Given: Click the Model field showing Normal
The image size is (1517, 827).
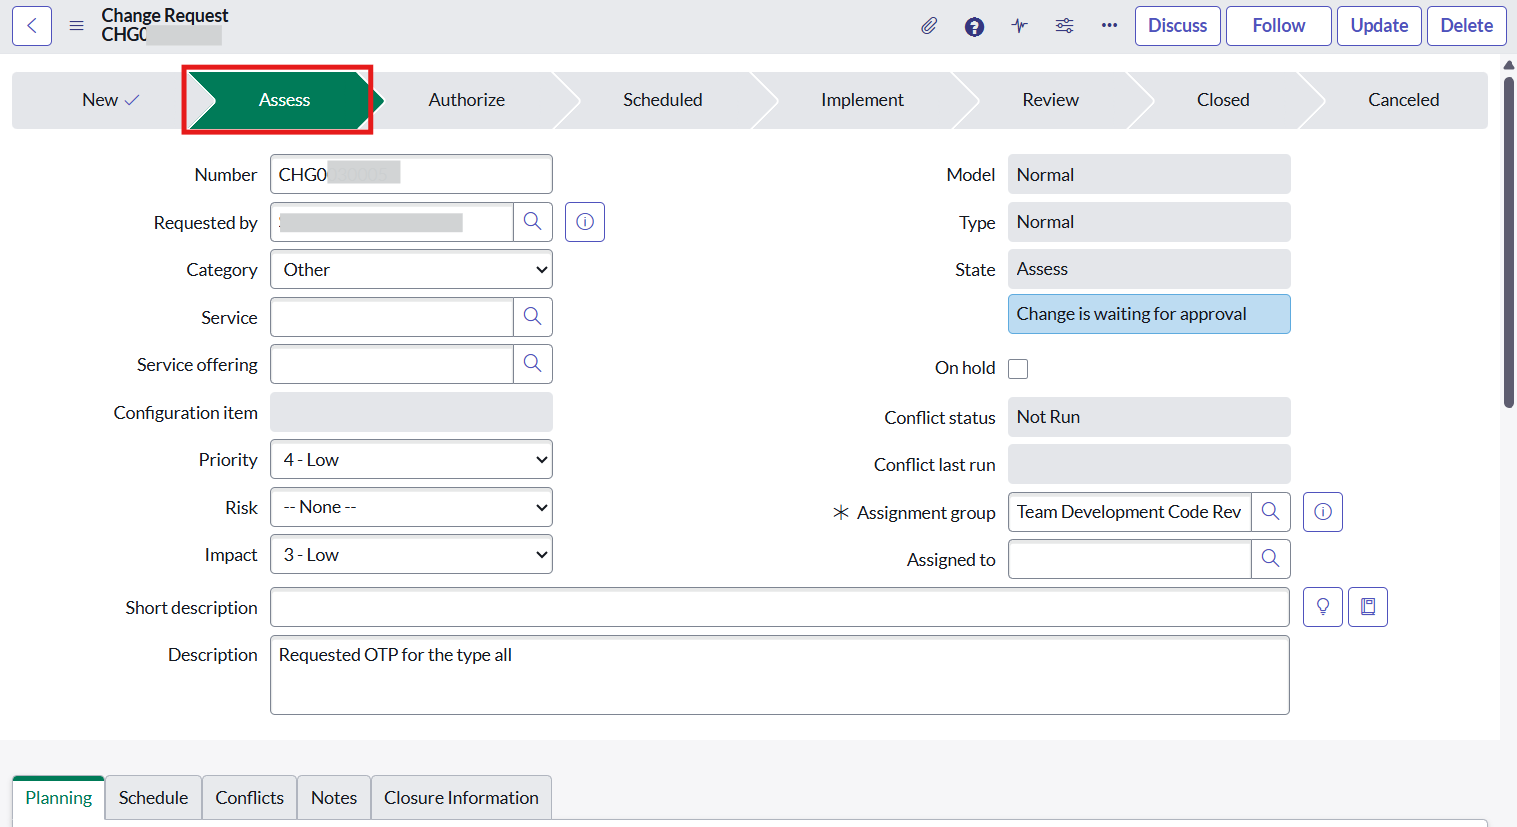Looking at the screenshot, I should click(x=1149, y=174).
